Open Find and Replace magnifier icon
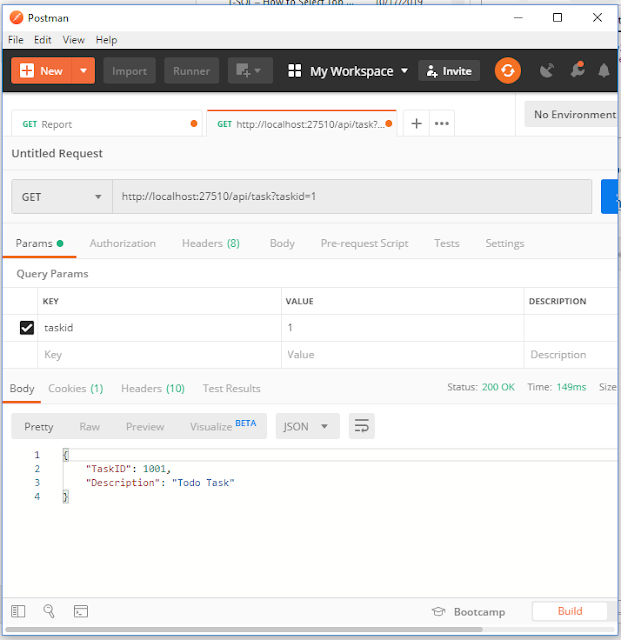Screen dimensions: 621x640 pos(49,611)
